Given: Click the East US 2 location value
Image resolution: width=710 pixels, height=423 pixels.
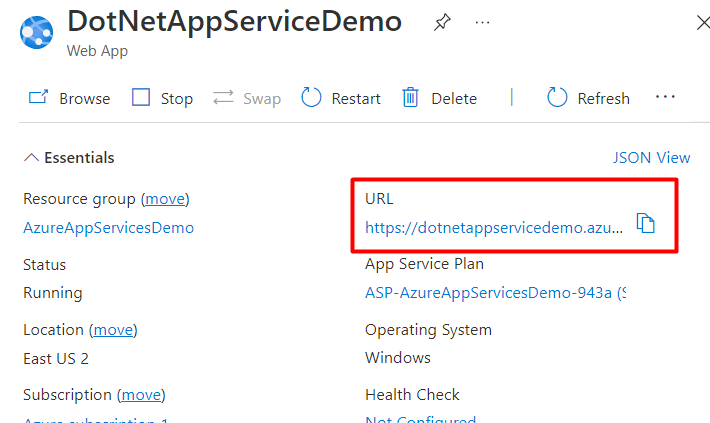Looking at the screenshot, I should 56,359.
